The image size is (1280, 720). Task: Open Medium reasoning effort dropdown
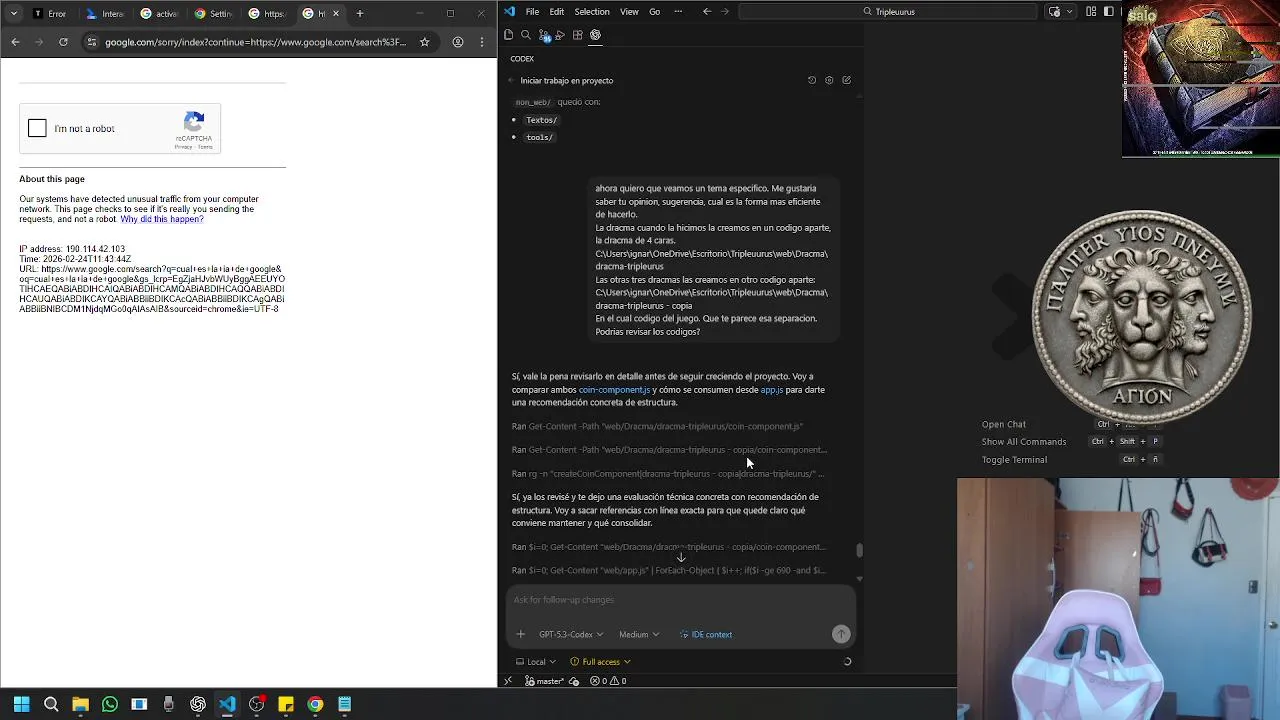tap(639, 634)
